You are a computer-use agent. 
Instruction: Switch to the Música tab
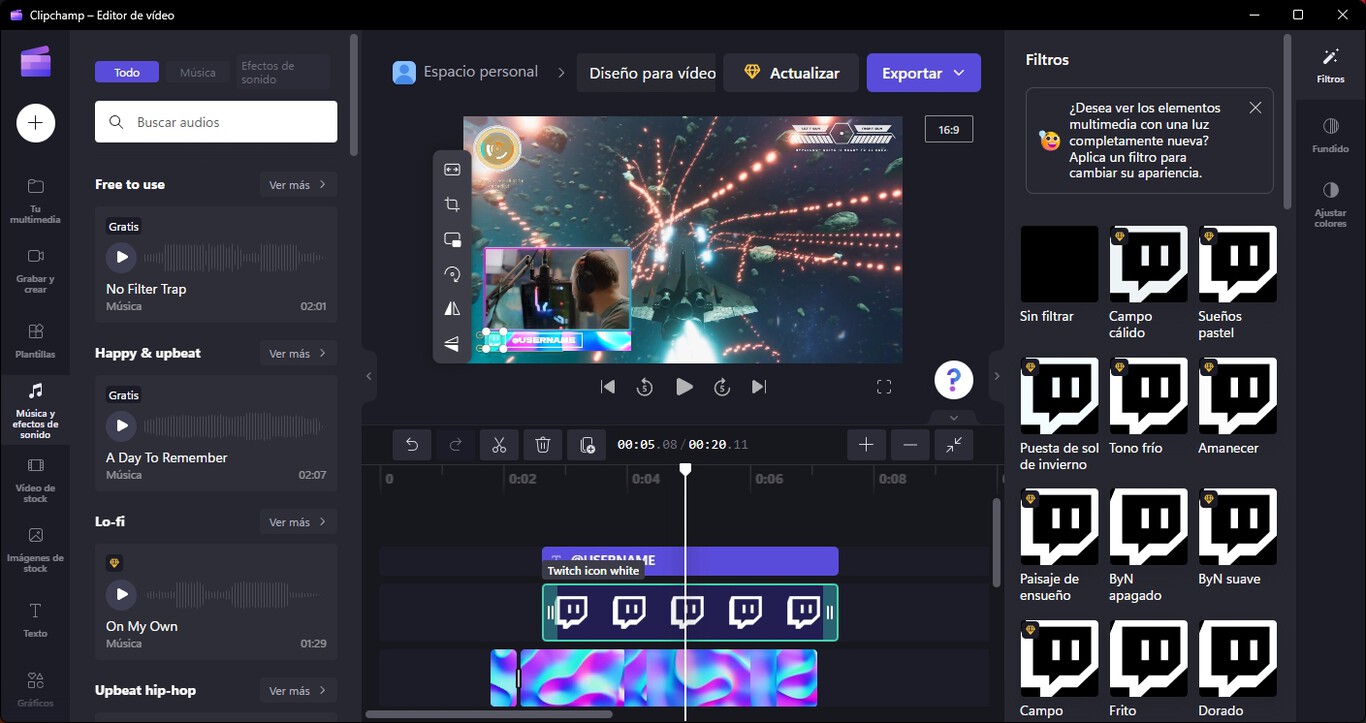(197, 71)
